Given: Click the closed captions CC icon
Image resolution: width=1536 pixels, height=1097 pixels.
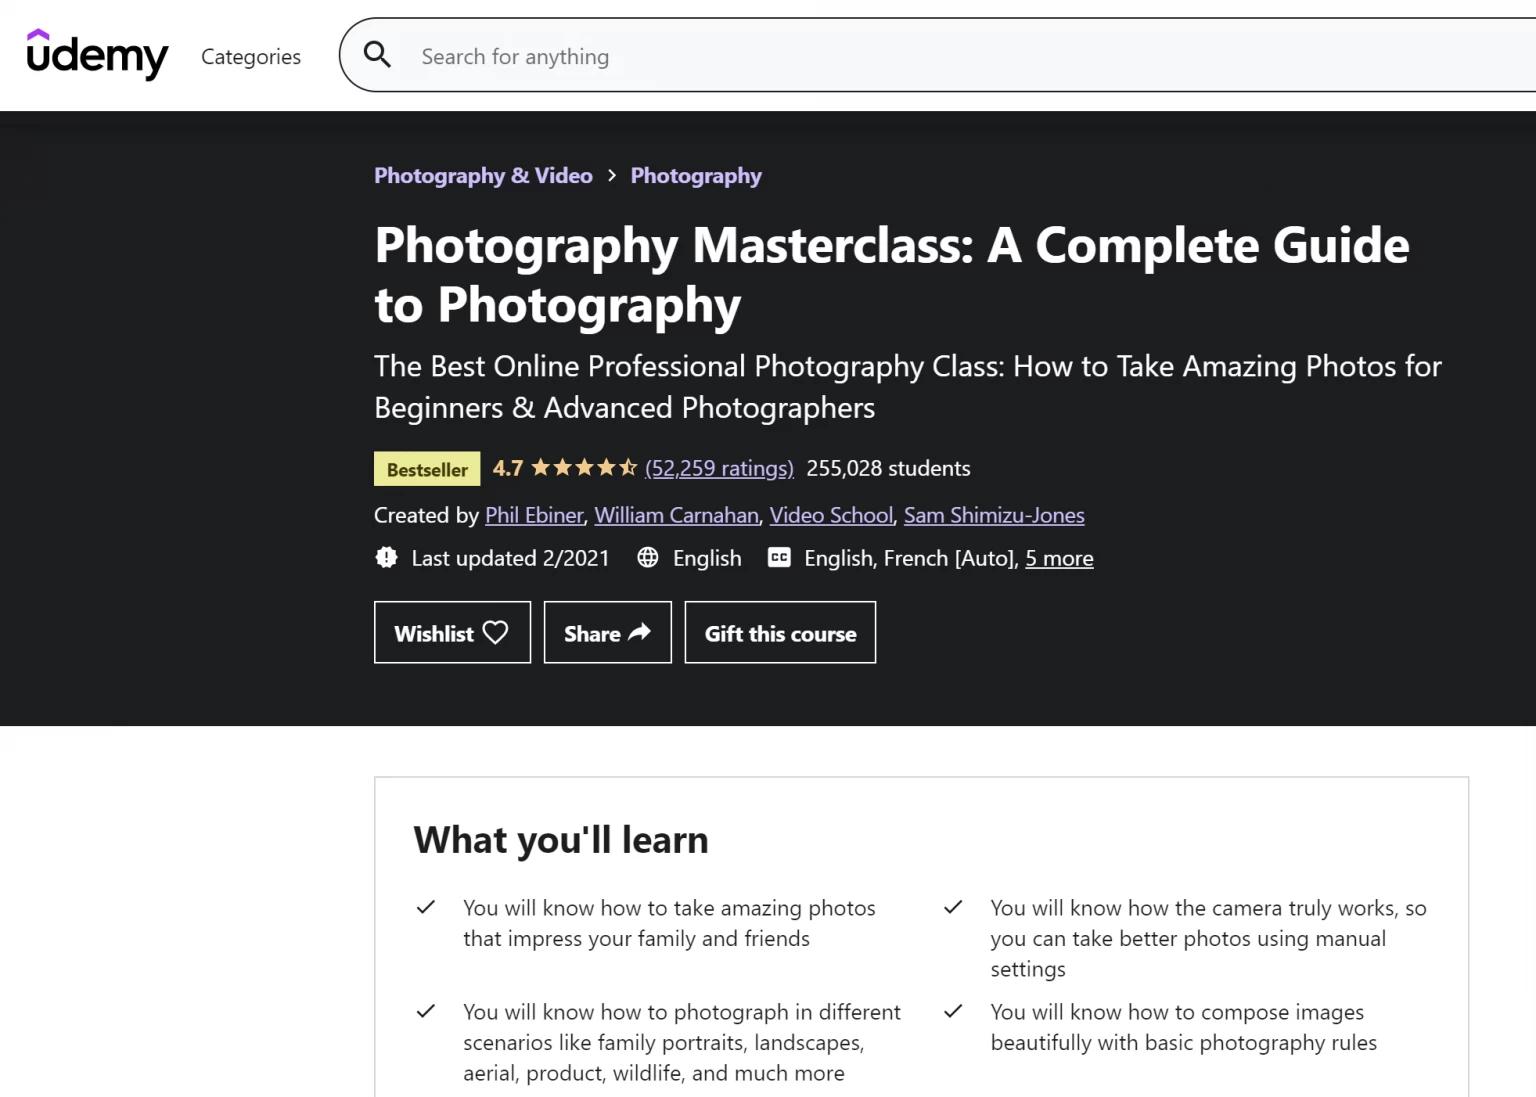Looking at the screenshot, I should (779, 558).
